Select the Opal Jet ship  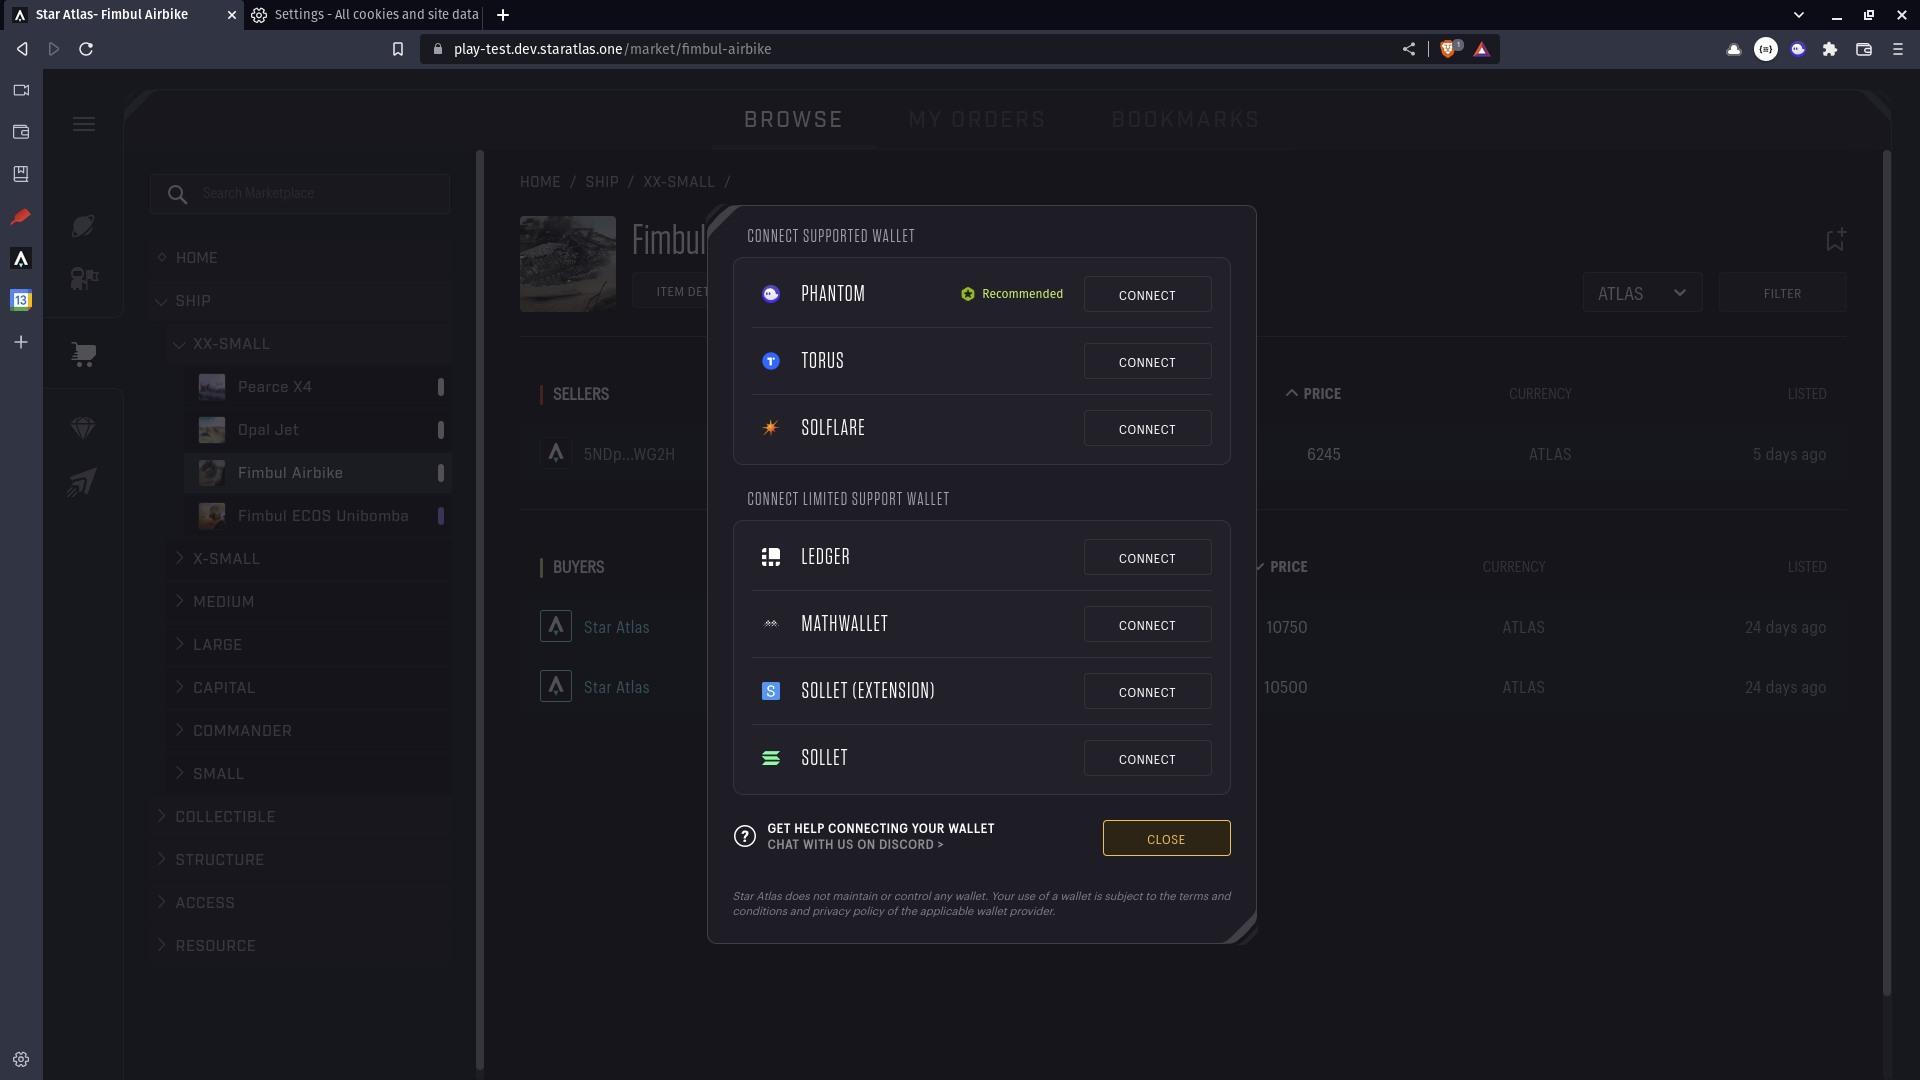pos(318,430)
